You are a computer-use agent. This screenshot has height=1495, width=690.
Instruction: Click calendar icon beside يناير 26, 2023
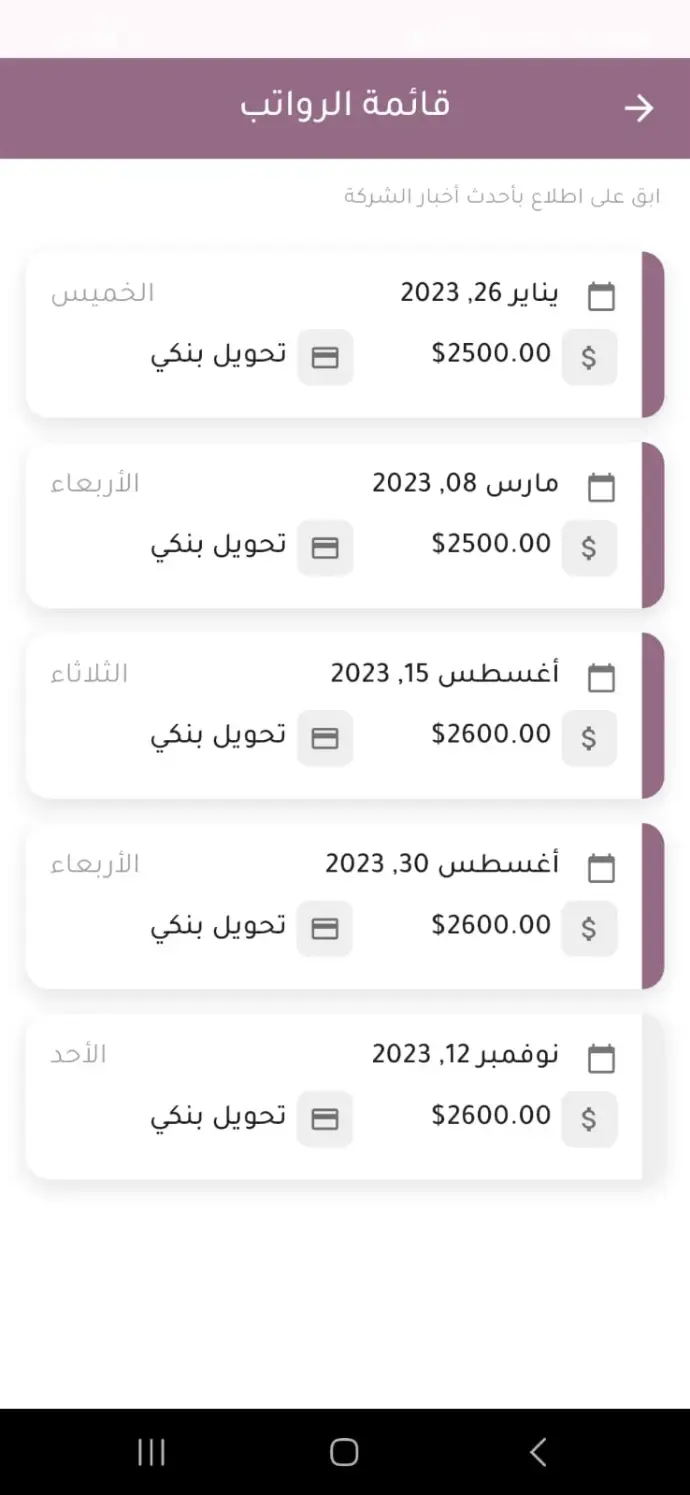[601, 296]
